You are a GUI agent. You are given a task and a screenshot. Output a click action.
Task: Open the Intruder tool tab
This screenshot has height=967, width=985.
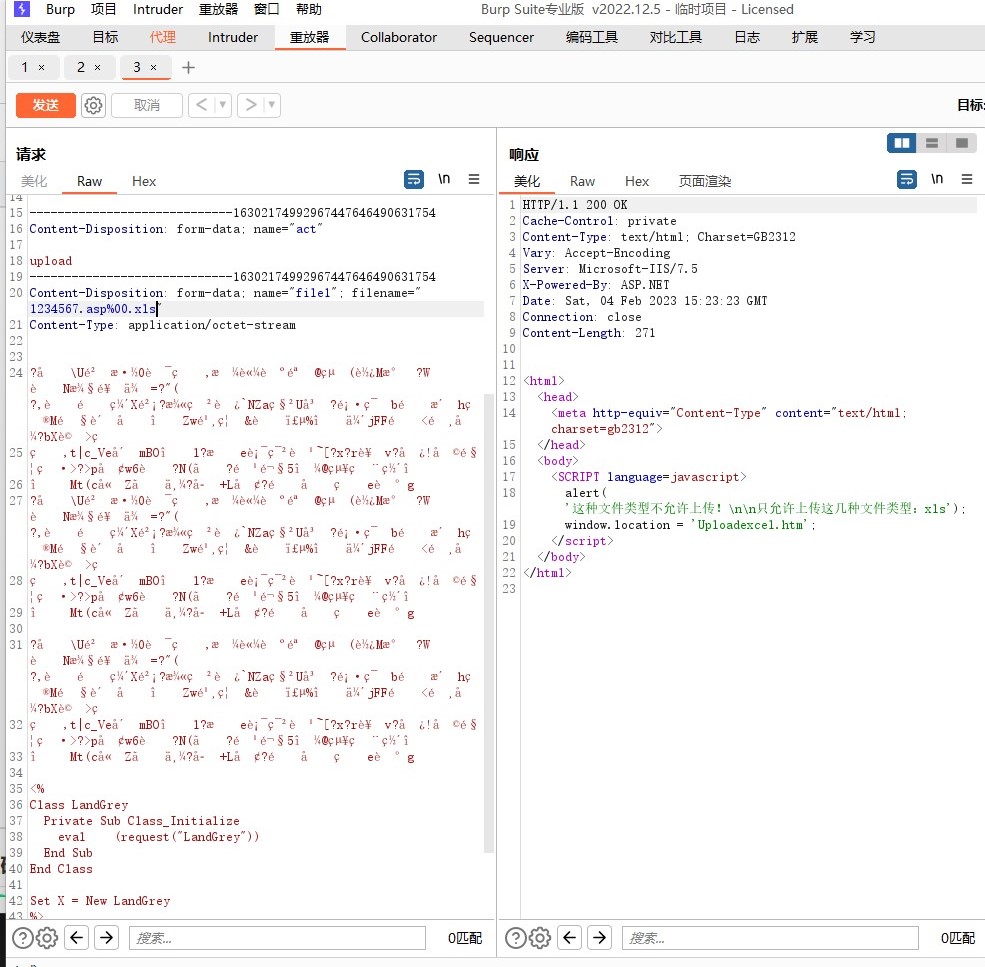click(x=232, y=37)
